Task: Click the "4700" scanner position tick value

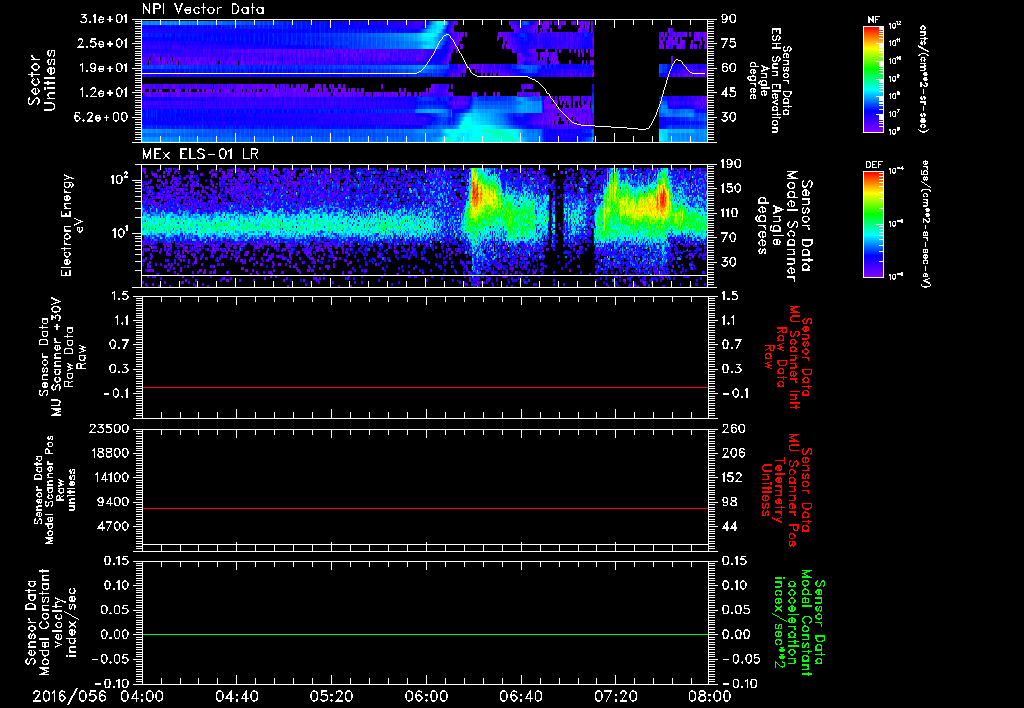Action: tap(114, 526)
